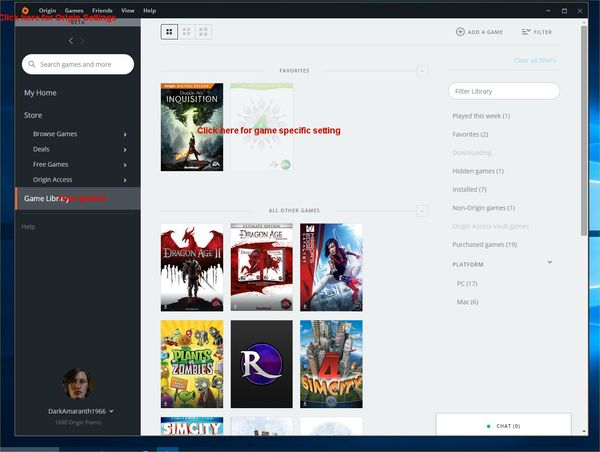Viewport: 600px width, 452px height.
Task: Collapse the Platform filter group
Action: pos(549,262)
